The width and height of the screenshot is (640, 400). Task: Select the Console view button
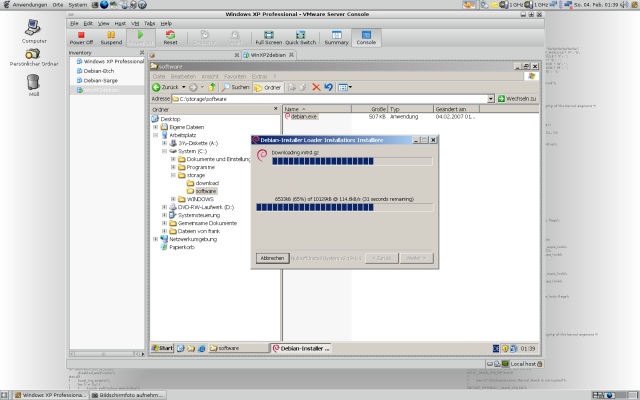[x=366, y=38]
